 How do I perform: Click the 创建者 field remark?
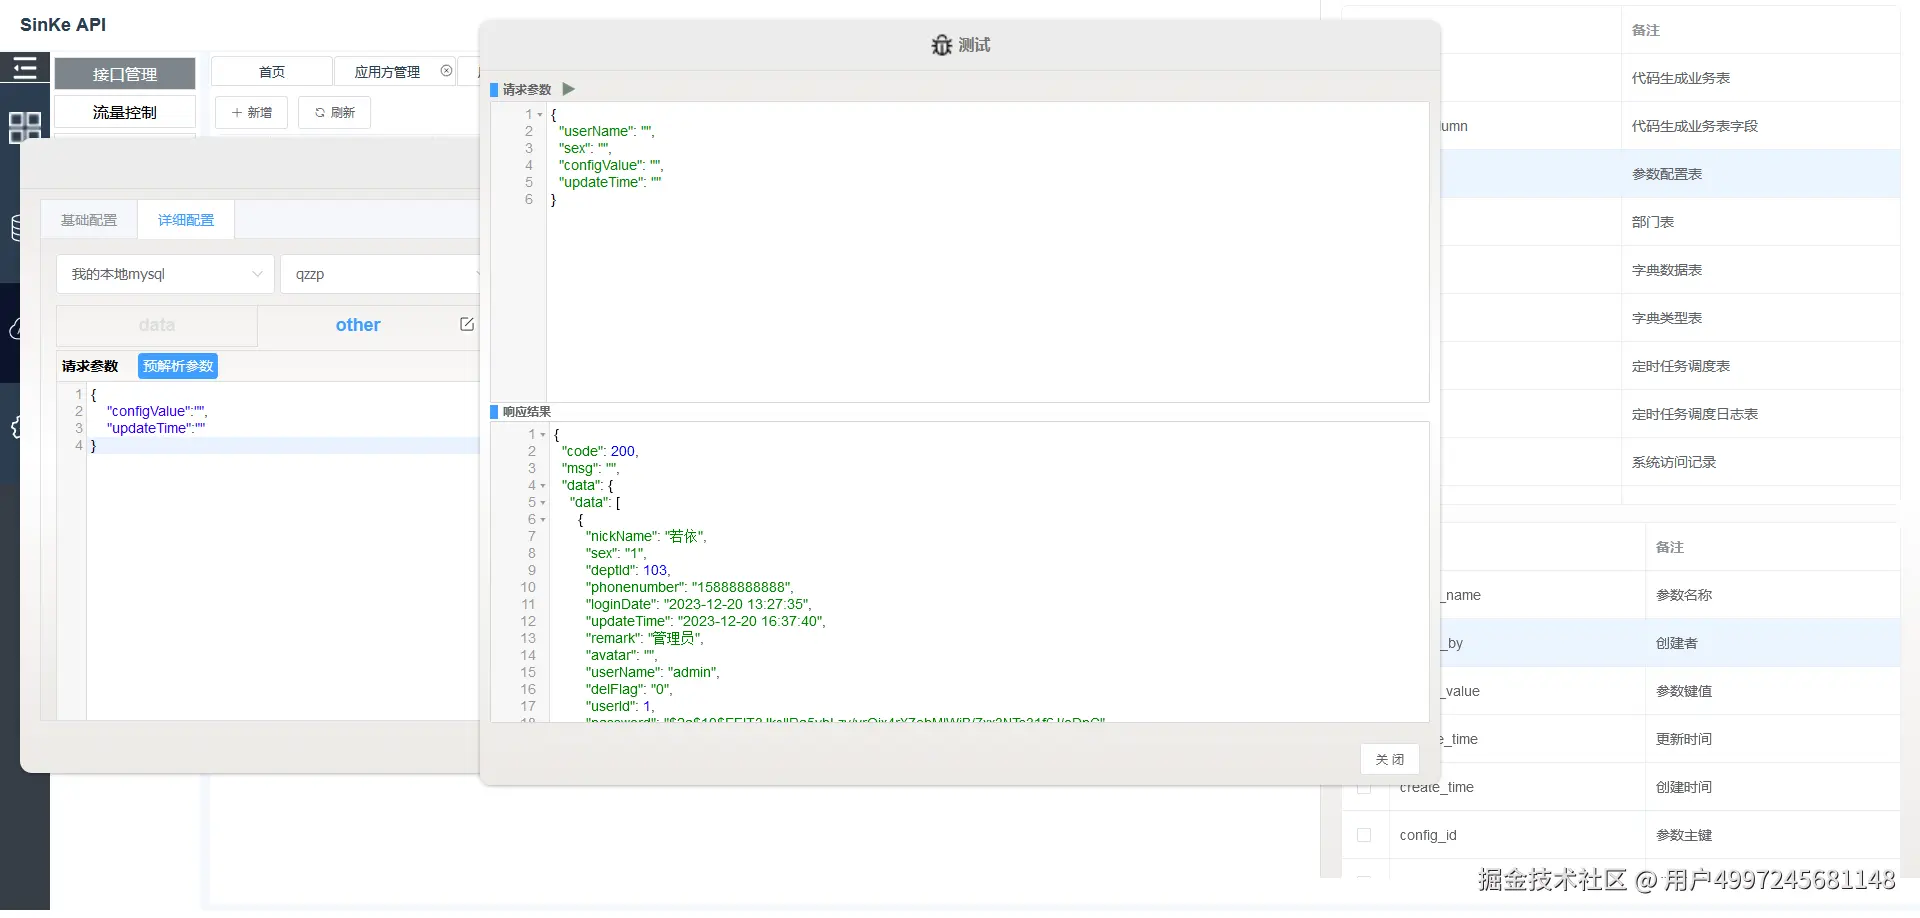(x=1677, y=643)
